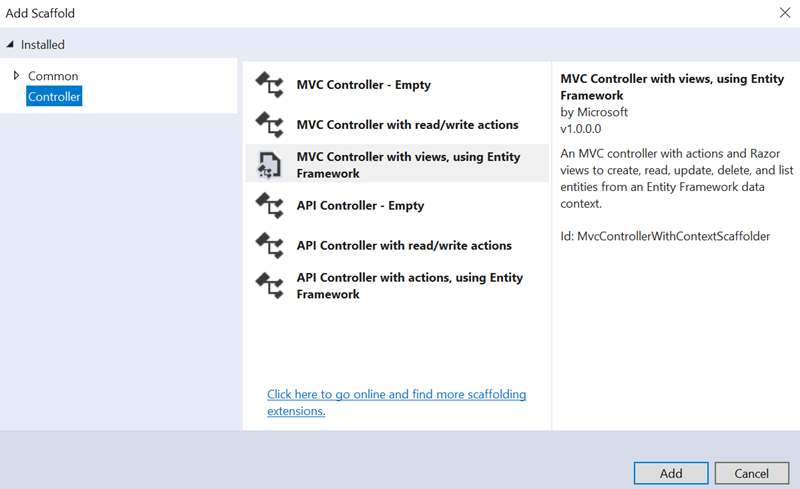800x489 pixels.
Task: Select 'API Controller with actions, using Entity Framework' text
Action: point(409,286)
